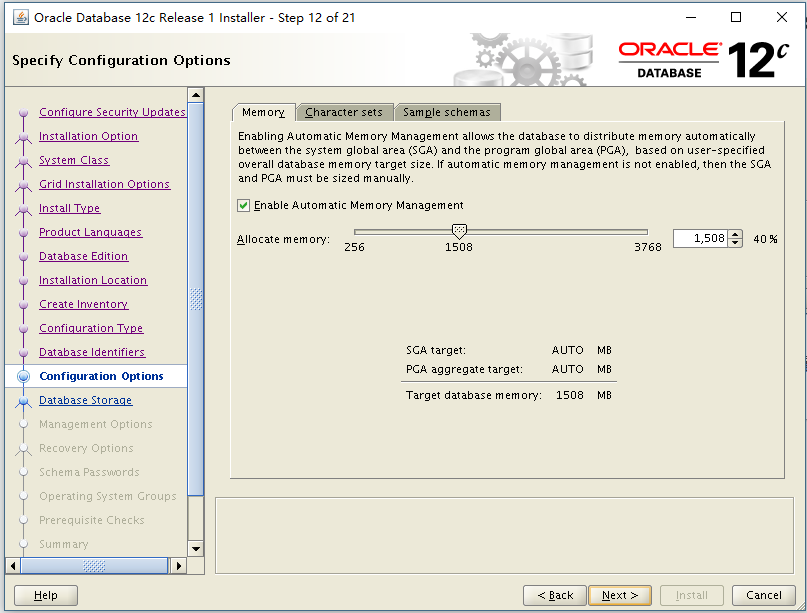The height and width of the screenshot is (613, 807).
Task: Click the Cancel button
Action: (764, 596)
